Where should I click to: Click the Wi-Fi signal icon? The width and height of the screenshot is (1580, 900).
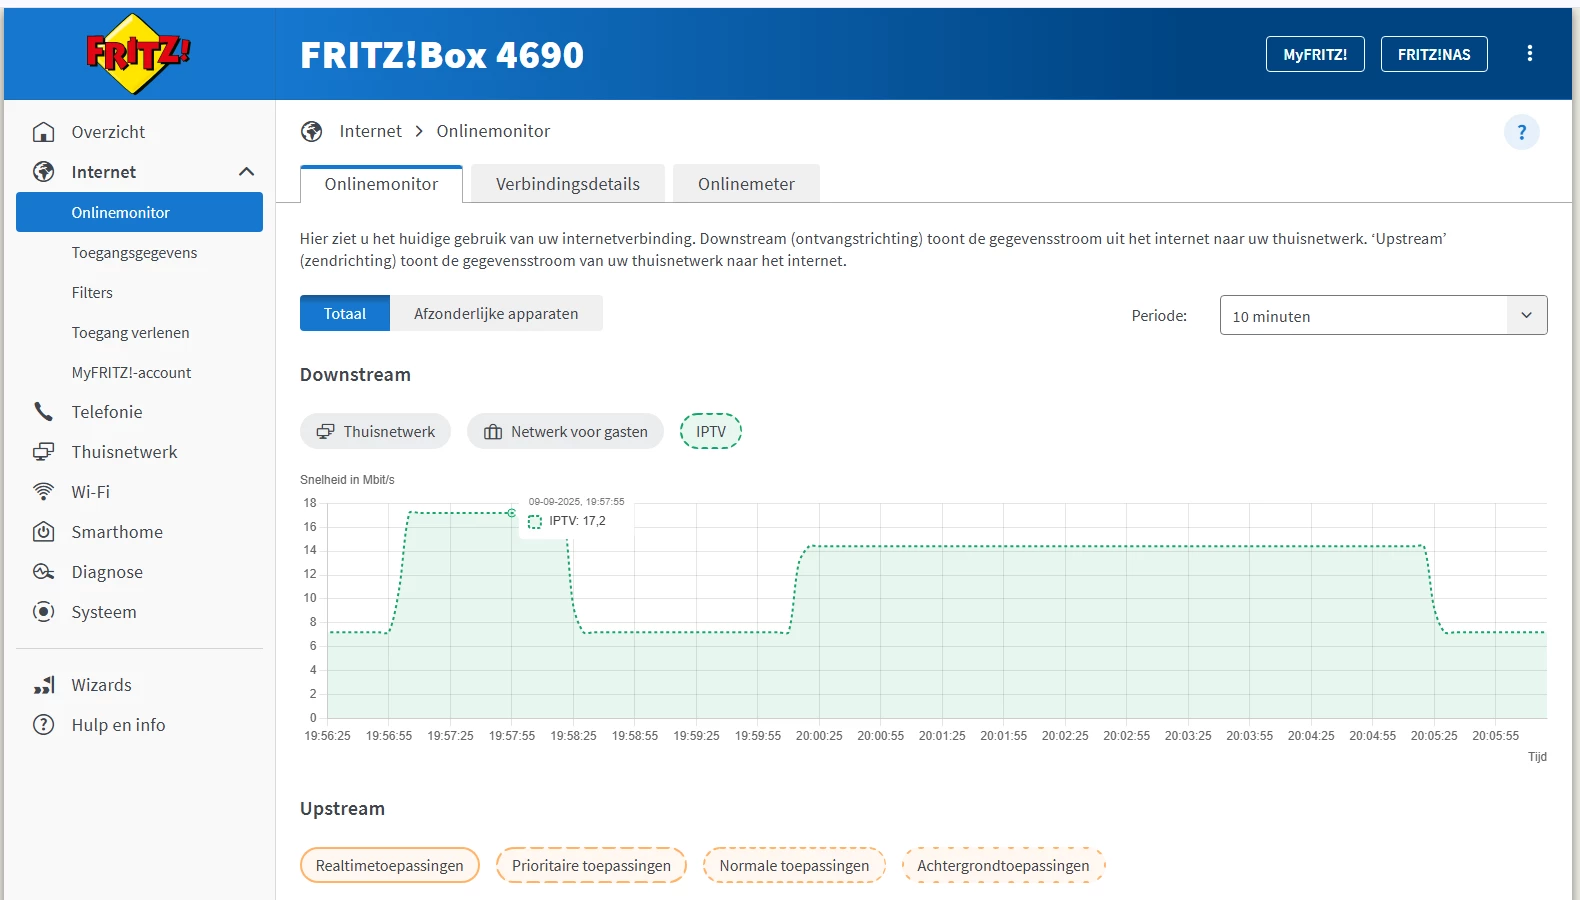coord(44,492)
